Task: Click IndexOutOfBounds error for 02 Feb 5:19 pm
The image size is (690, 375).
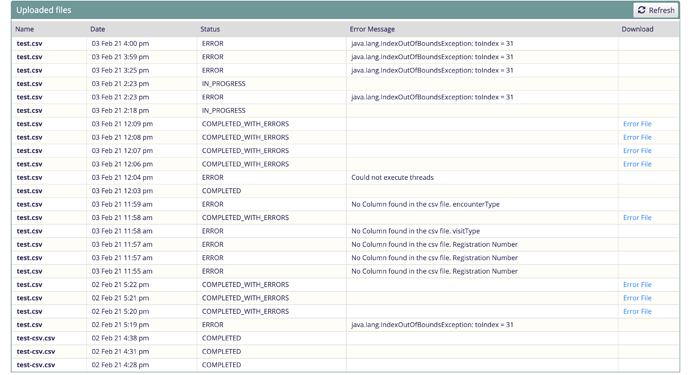Action: (x=432, y=325)
